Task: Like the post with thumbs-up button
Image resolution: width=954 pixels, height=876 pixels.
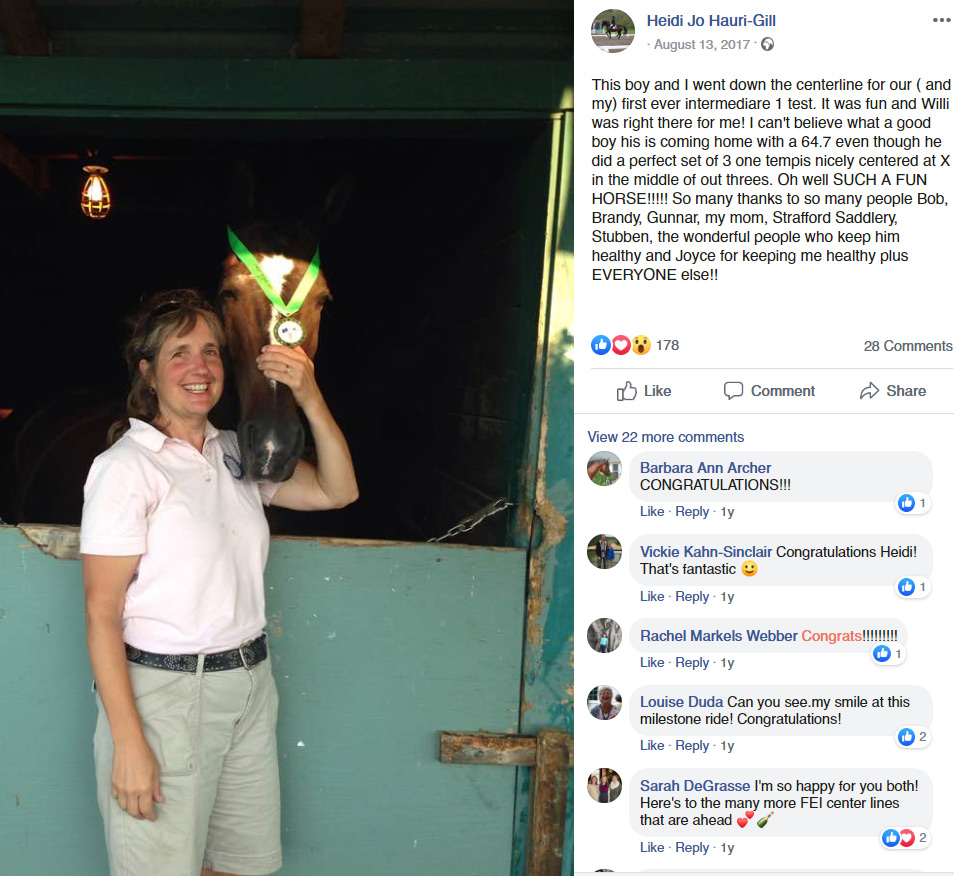Action: (644, 391)
